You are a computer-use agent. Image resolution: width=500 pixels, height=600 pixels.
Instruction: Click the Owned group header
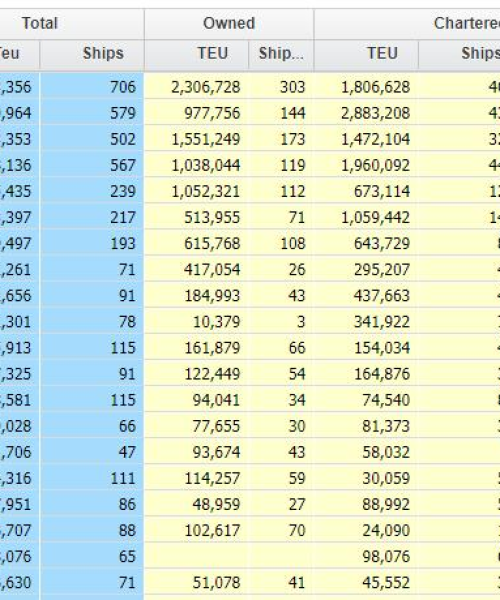229,24
